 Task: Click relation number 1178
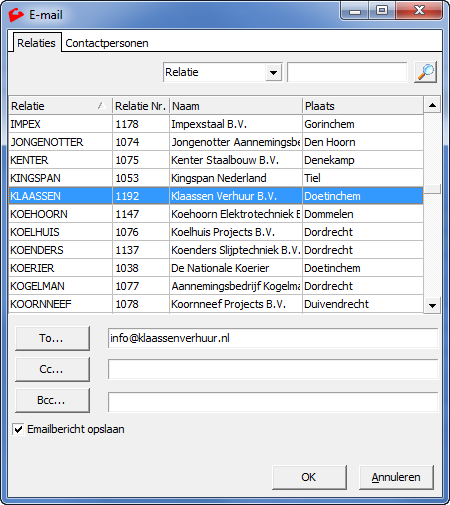click(127, 124)
